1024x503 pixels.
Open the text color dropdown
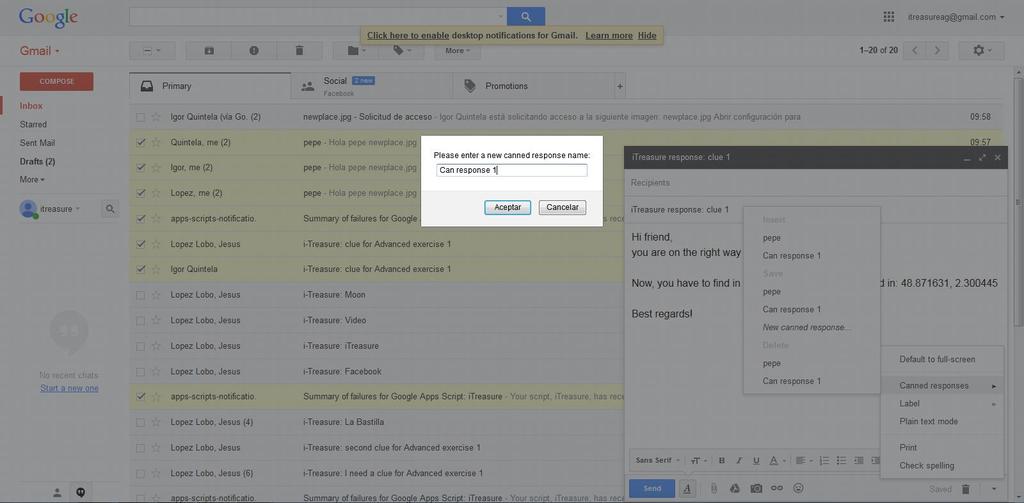coord(776,461)
